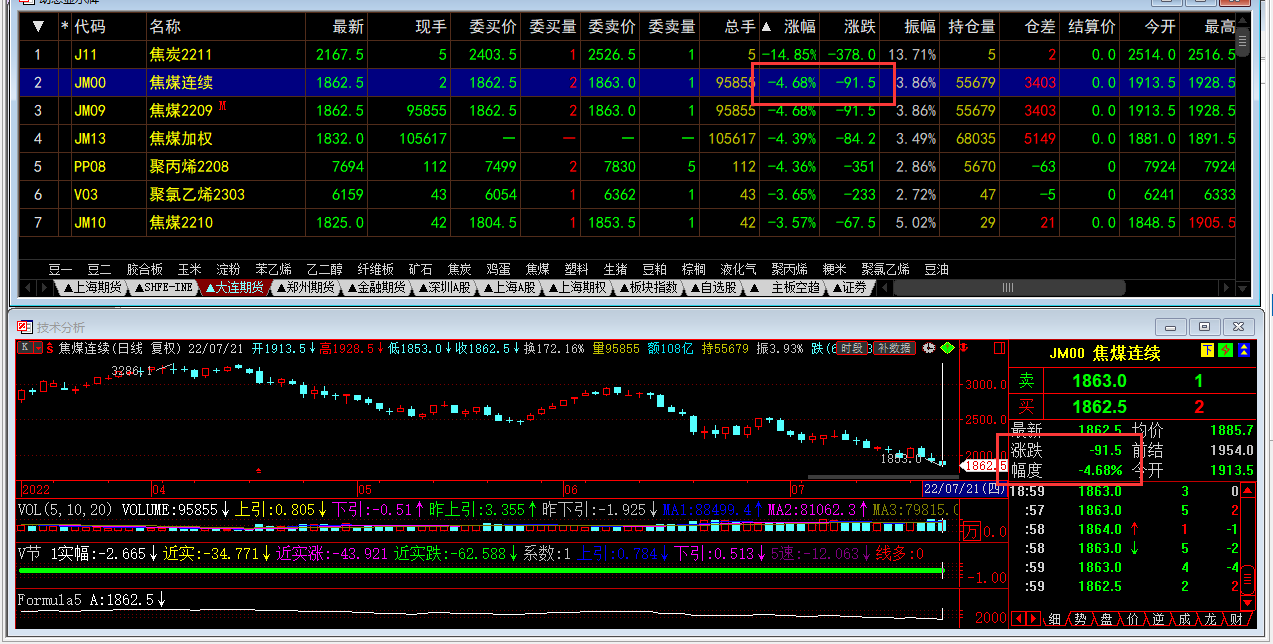
Task: Select the 大连期货 tab
Action: (233, 288)
